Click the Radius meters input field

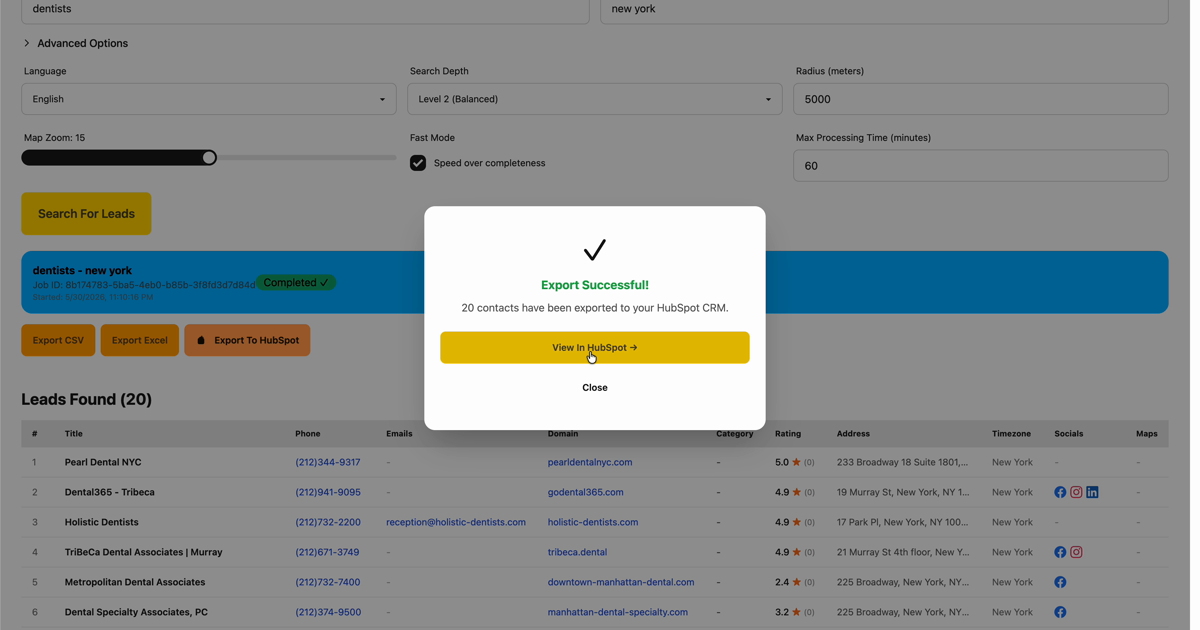coord(980,99)
